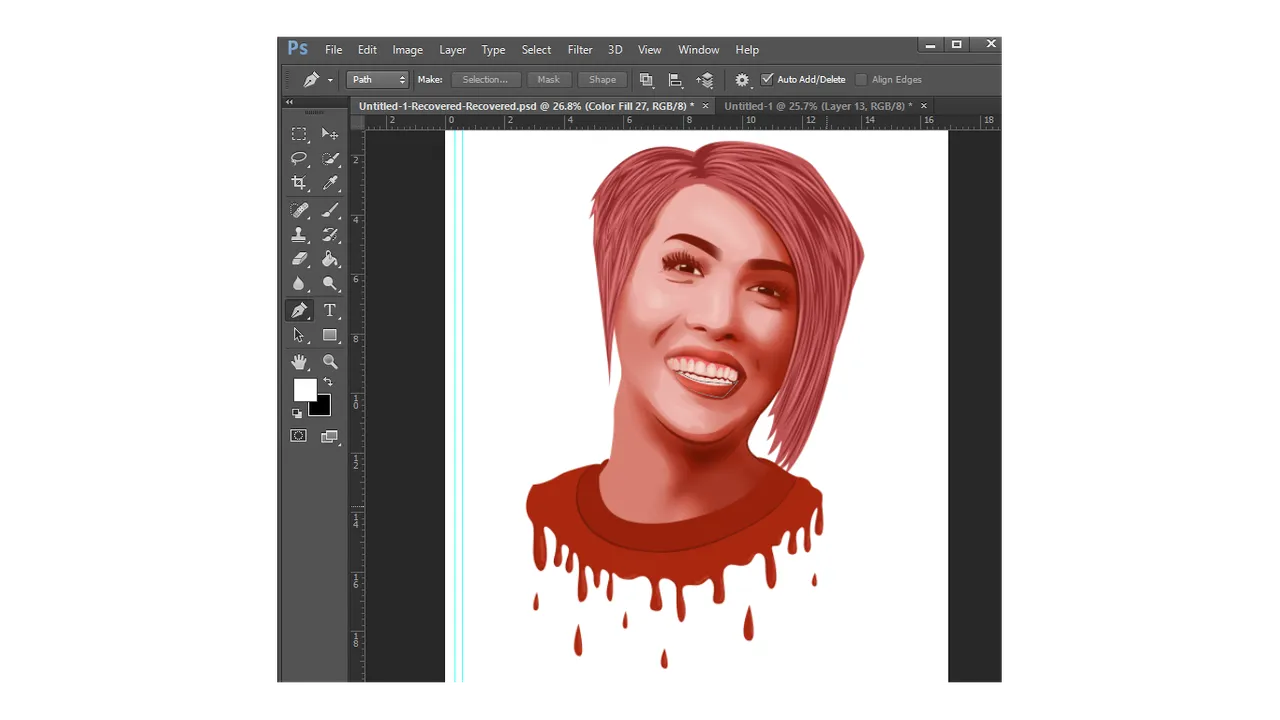Select the Rectangle shape tool
This screenshot has width=1280, height=720.
tap(330, 336)
